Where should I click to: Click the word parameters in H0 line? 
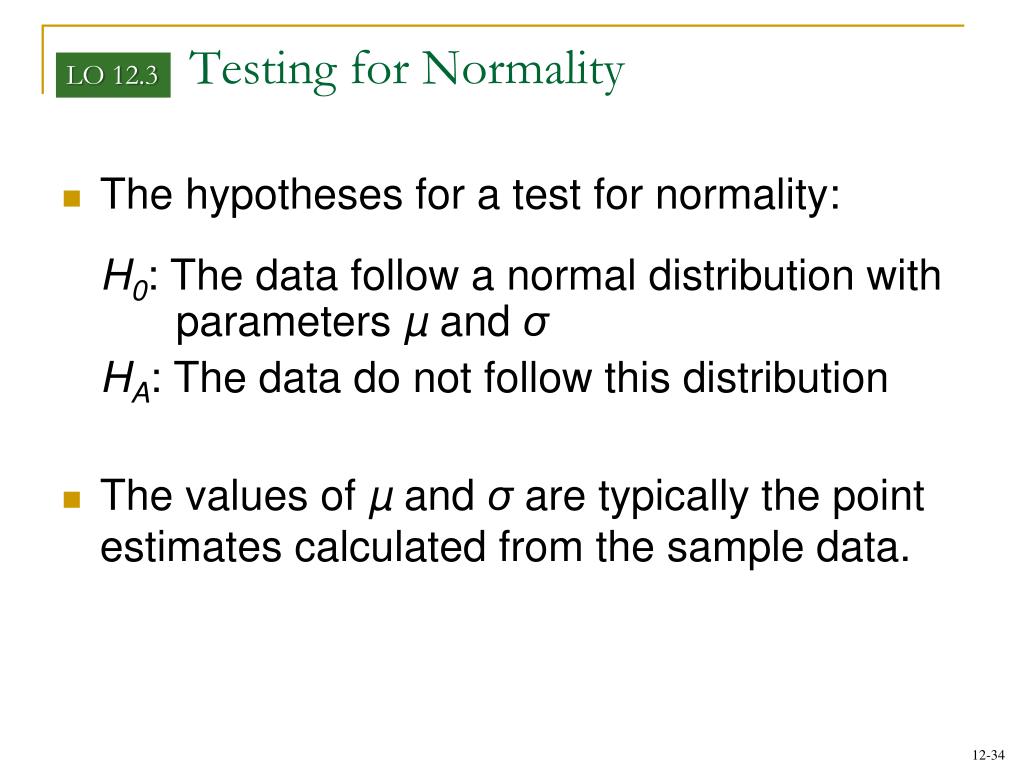[283, 324]
